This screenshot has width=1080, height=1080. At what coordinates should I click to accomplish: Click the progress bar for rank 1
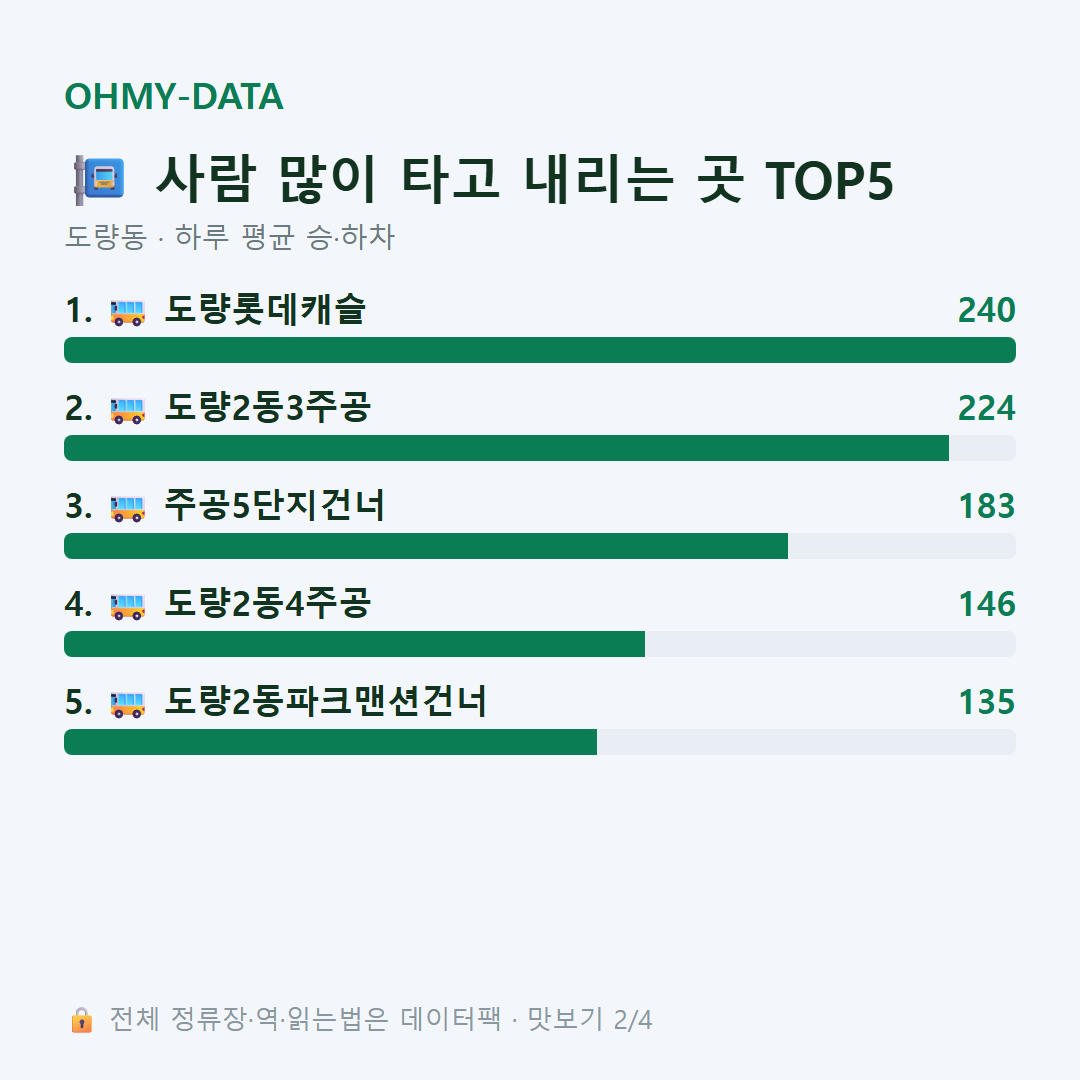540,350
